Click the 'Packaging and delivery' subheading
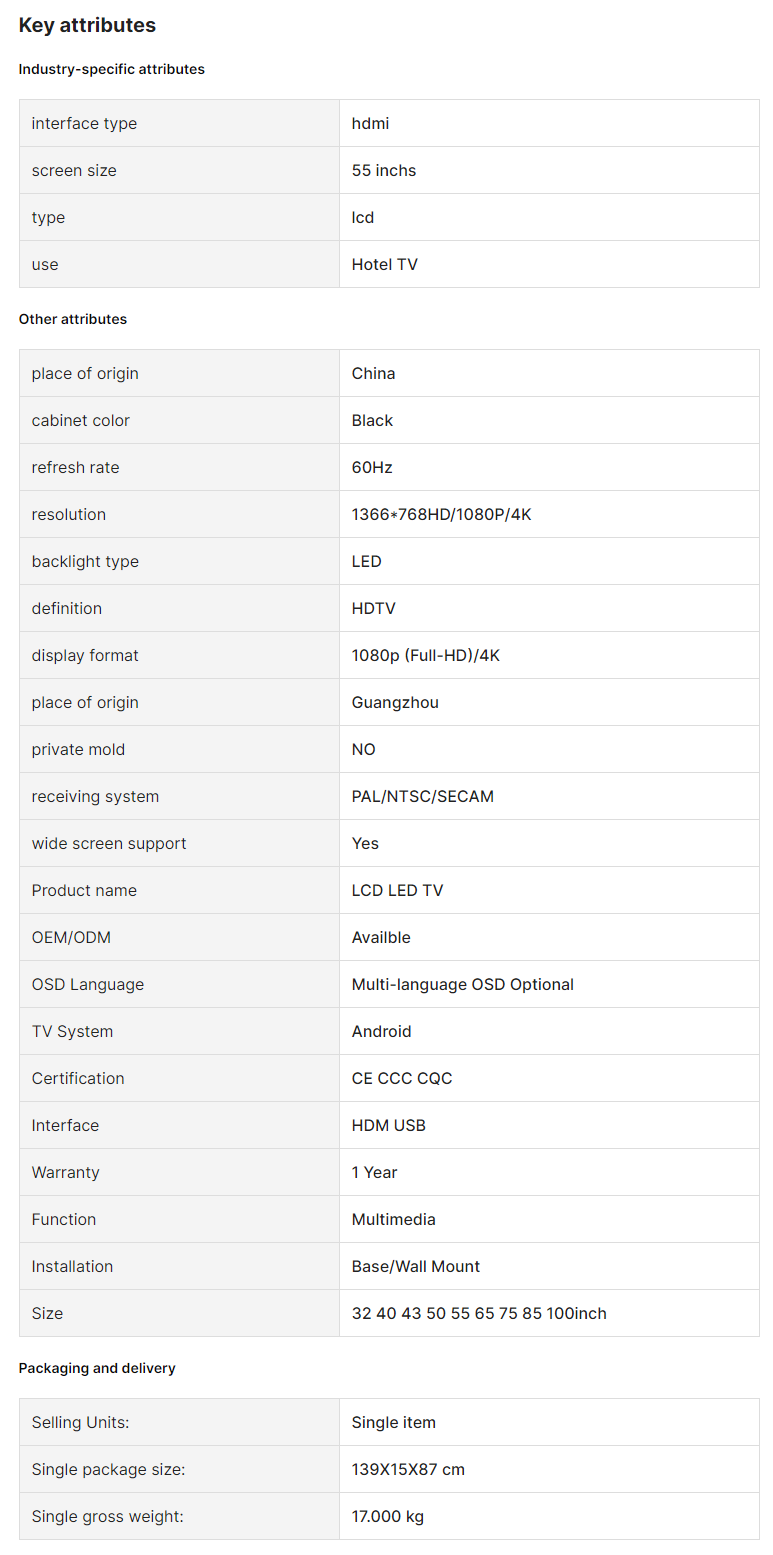 click(97, 1368)
